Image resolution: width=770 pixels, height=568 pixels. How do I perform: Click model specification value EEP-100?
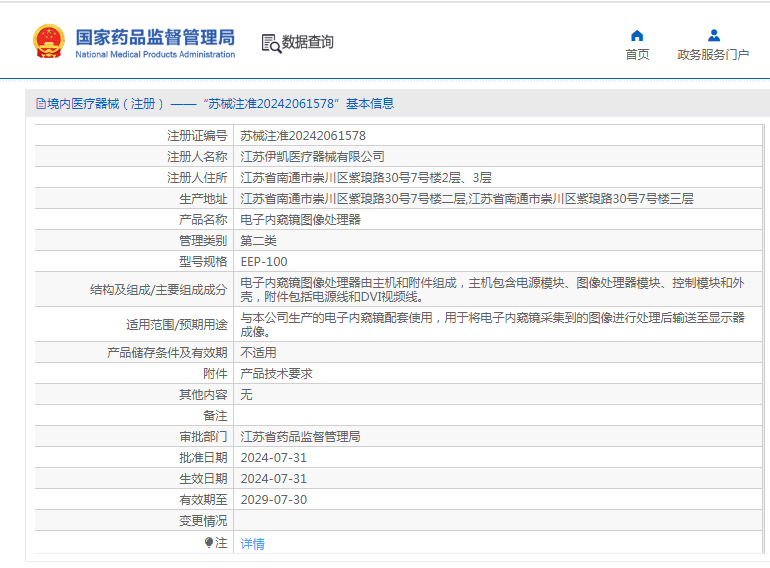pyautogui.click(x=263, y=262)
